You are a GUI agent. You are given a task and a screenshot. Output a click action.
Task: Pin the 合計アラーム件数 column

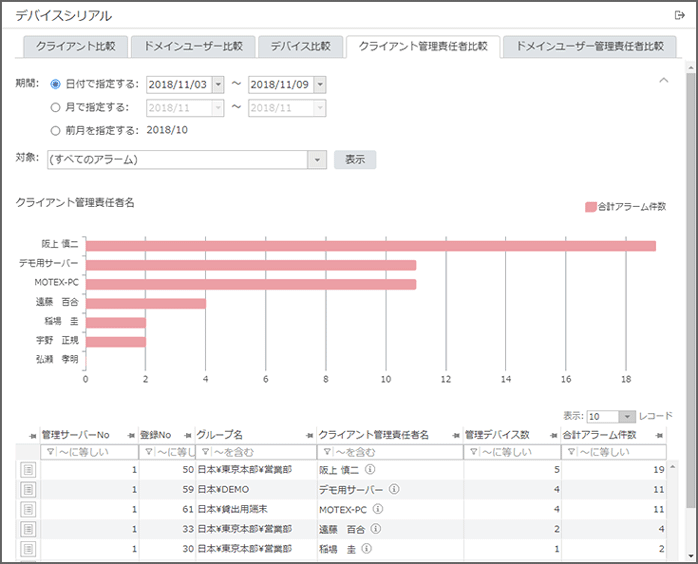coord(660,435)
